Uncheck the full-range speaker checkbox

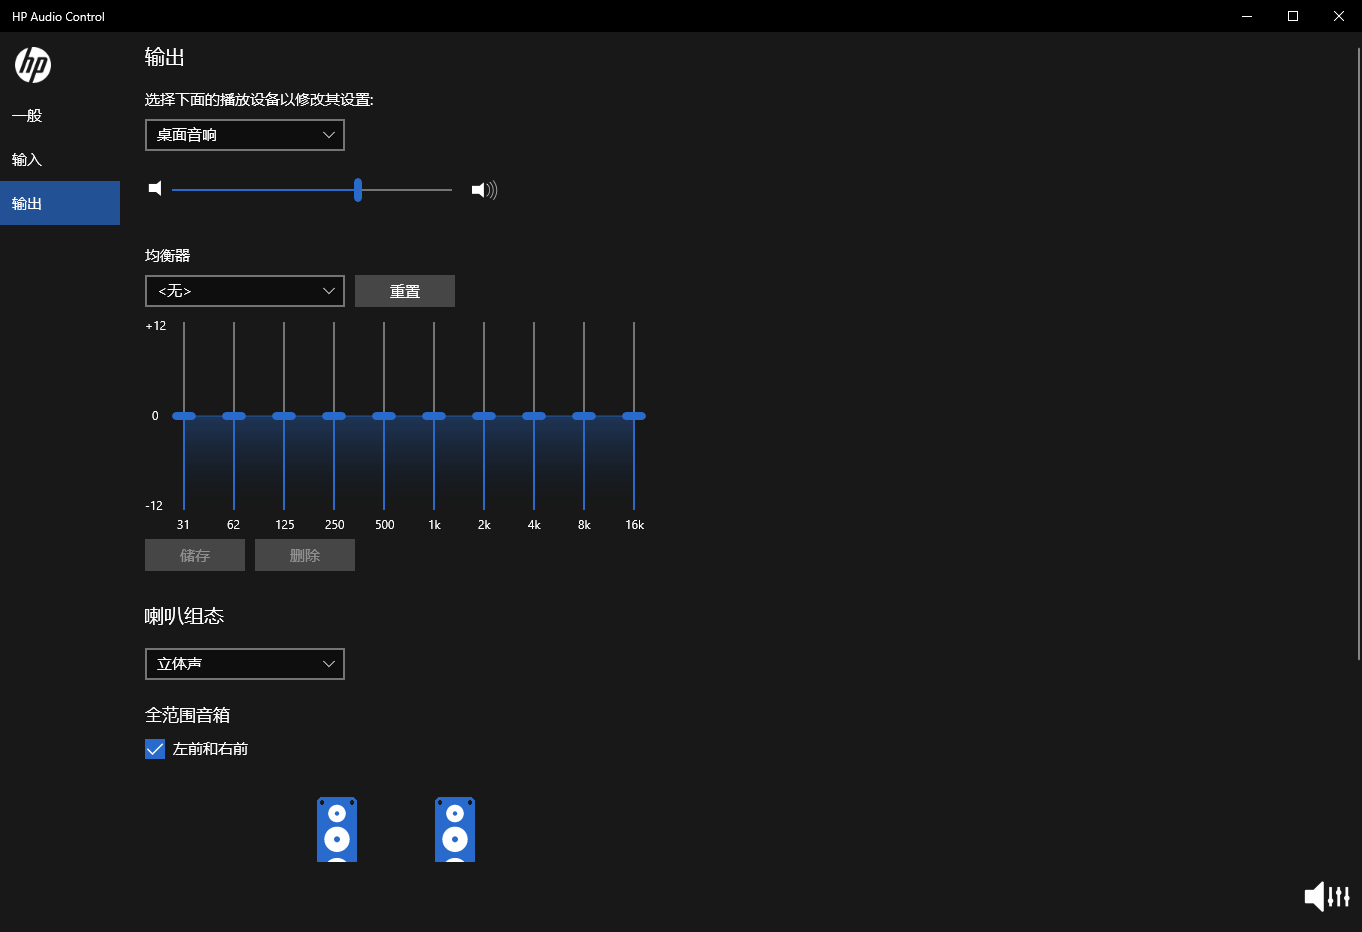[x=155, y=748]
